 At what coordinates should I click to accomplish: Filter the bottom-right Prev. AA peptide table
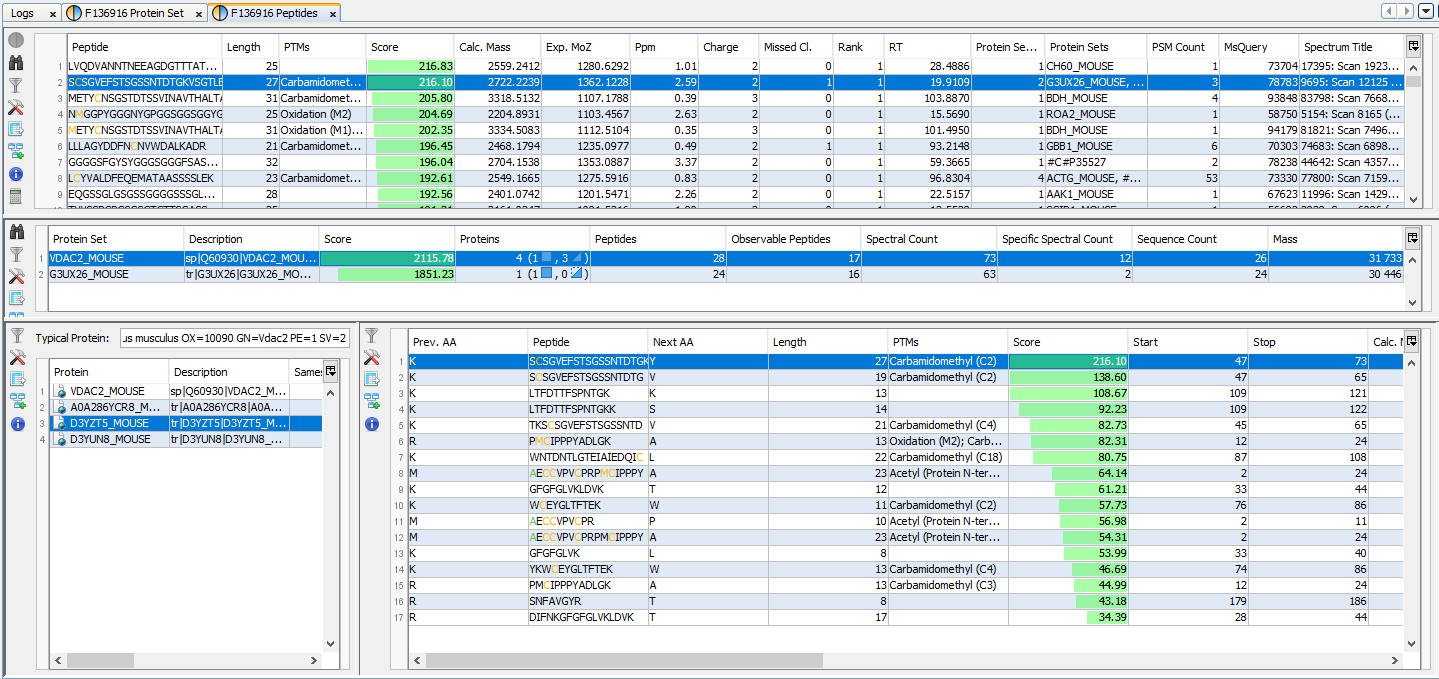pyautogui.click(x=372, y=336)
